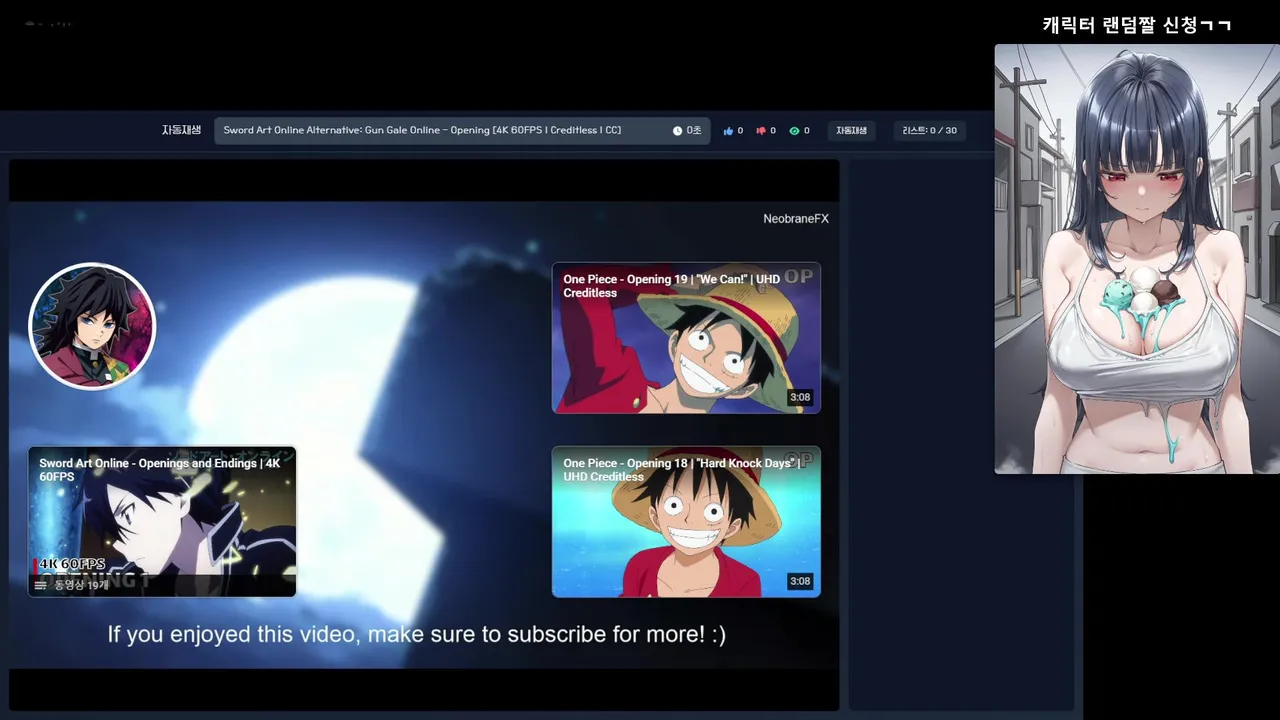Click the thumbs-up like icon
The image size is (1280, 720).
[x=728, y=131]
